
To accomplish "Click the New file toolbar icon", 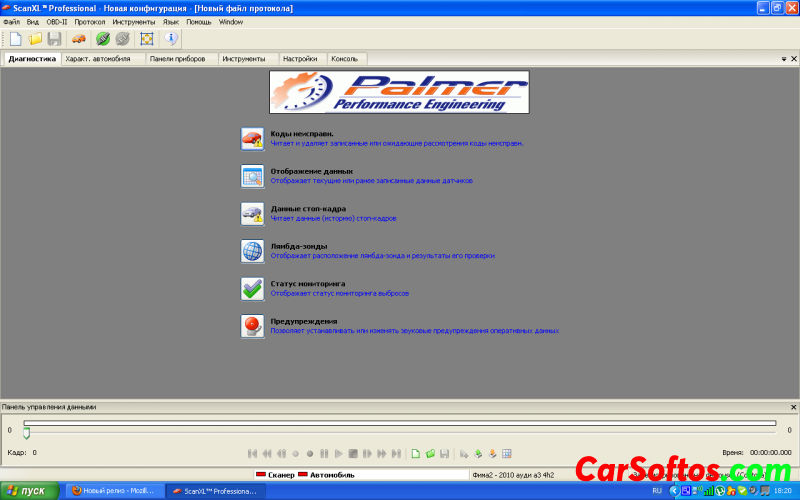I will 15,39.
